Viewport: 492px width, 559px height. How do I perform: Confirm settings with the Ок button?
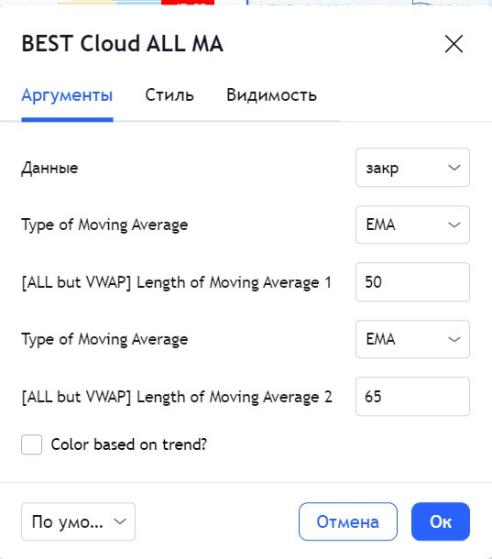click(x=440, y=522)
